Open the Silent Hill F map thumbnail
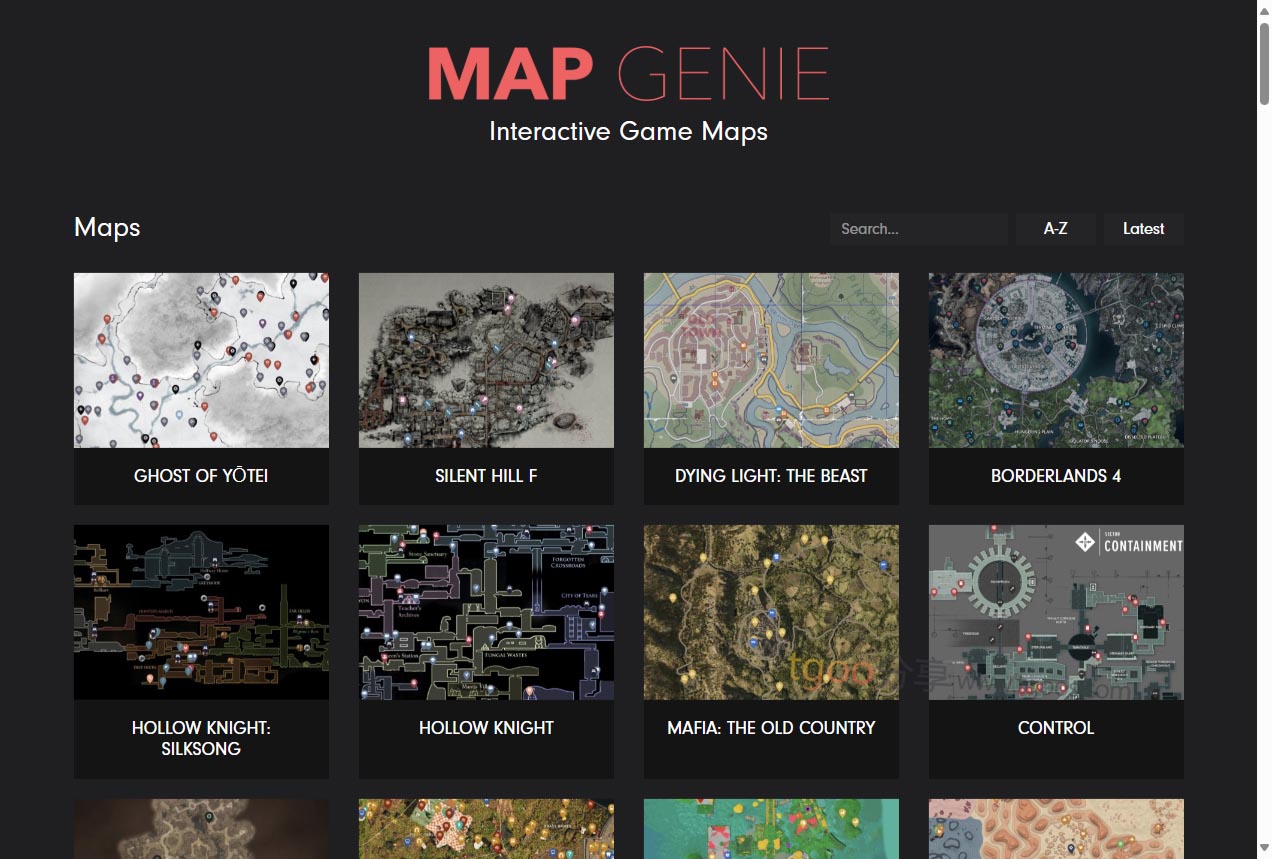Screen dimensions: 1272x859 coord(486,360)
